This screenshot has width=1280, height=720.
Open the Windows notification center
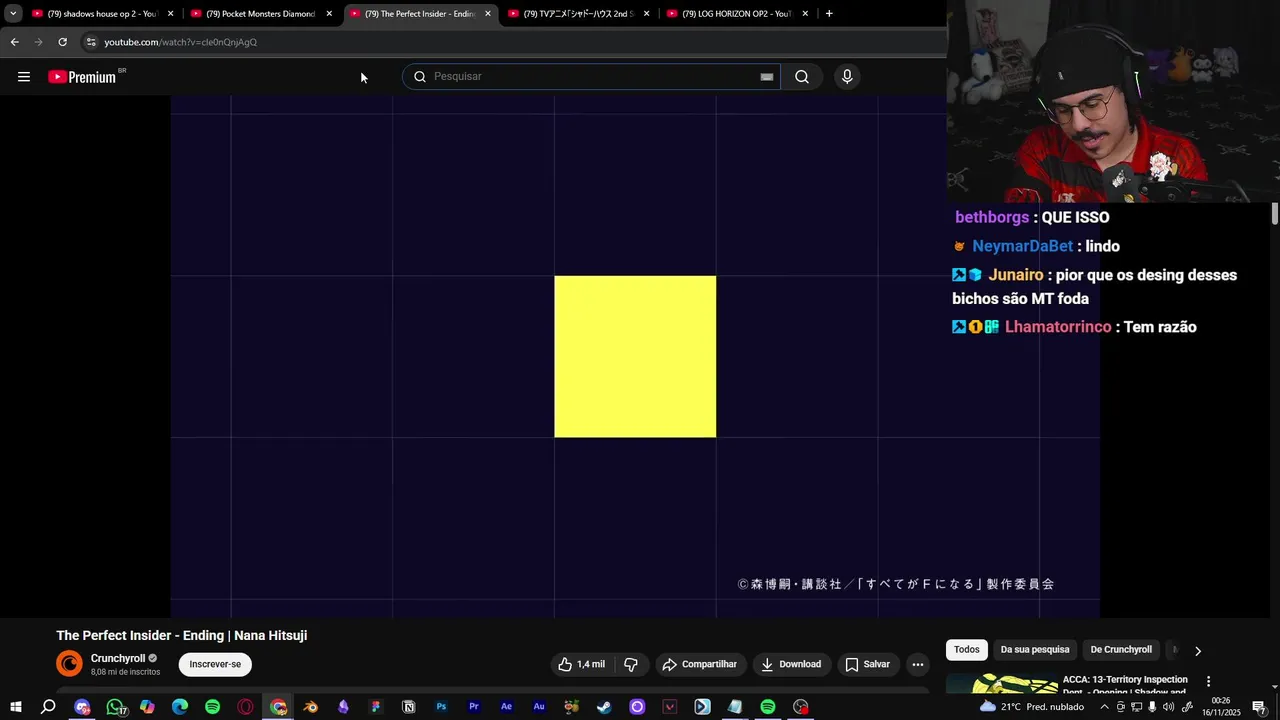point(1259,707)
